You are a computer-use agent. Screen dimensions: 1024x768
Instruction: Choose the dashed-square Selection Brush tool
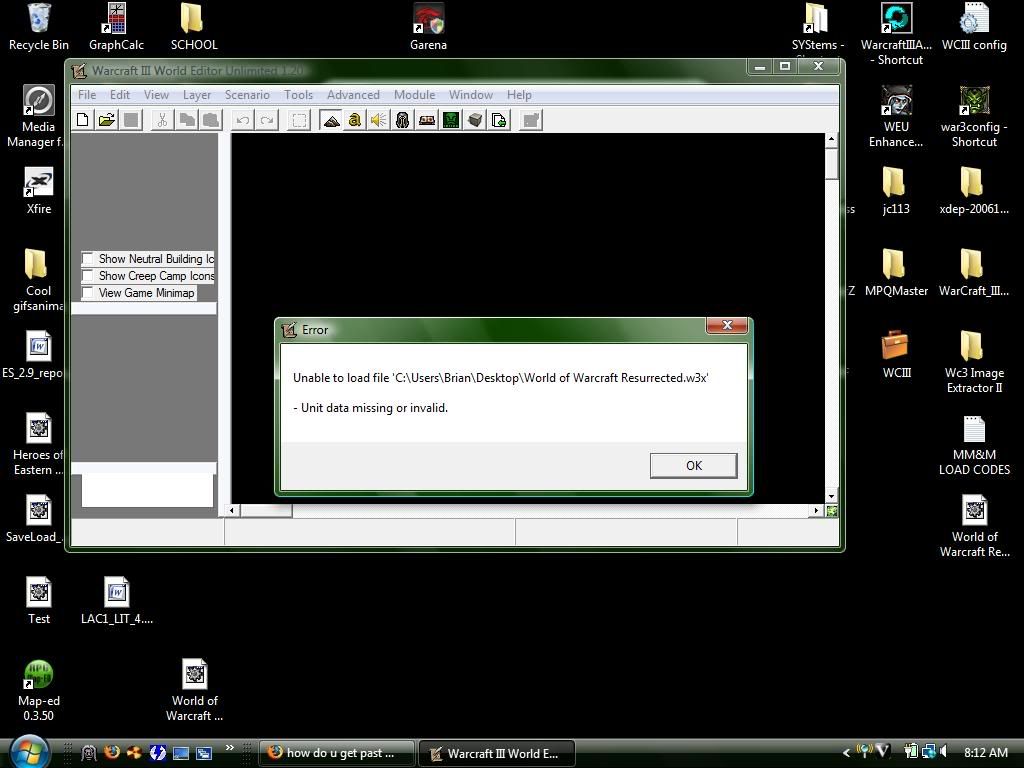click(x=299, y=120)
